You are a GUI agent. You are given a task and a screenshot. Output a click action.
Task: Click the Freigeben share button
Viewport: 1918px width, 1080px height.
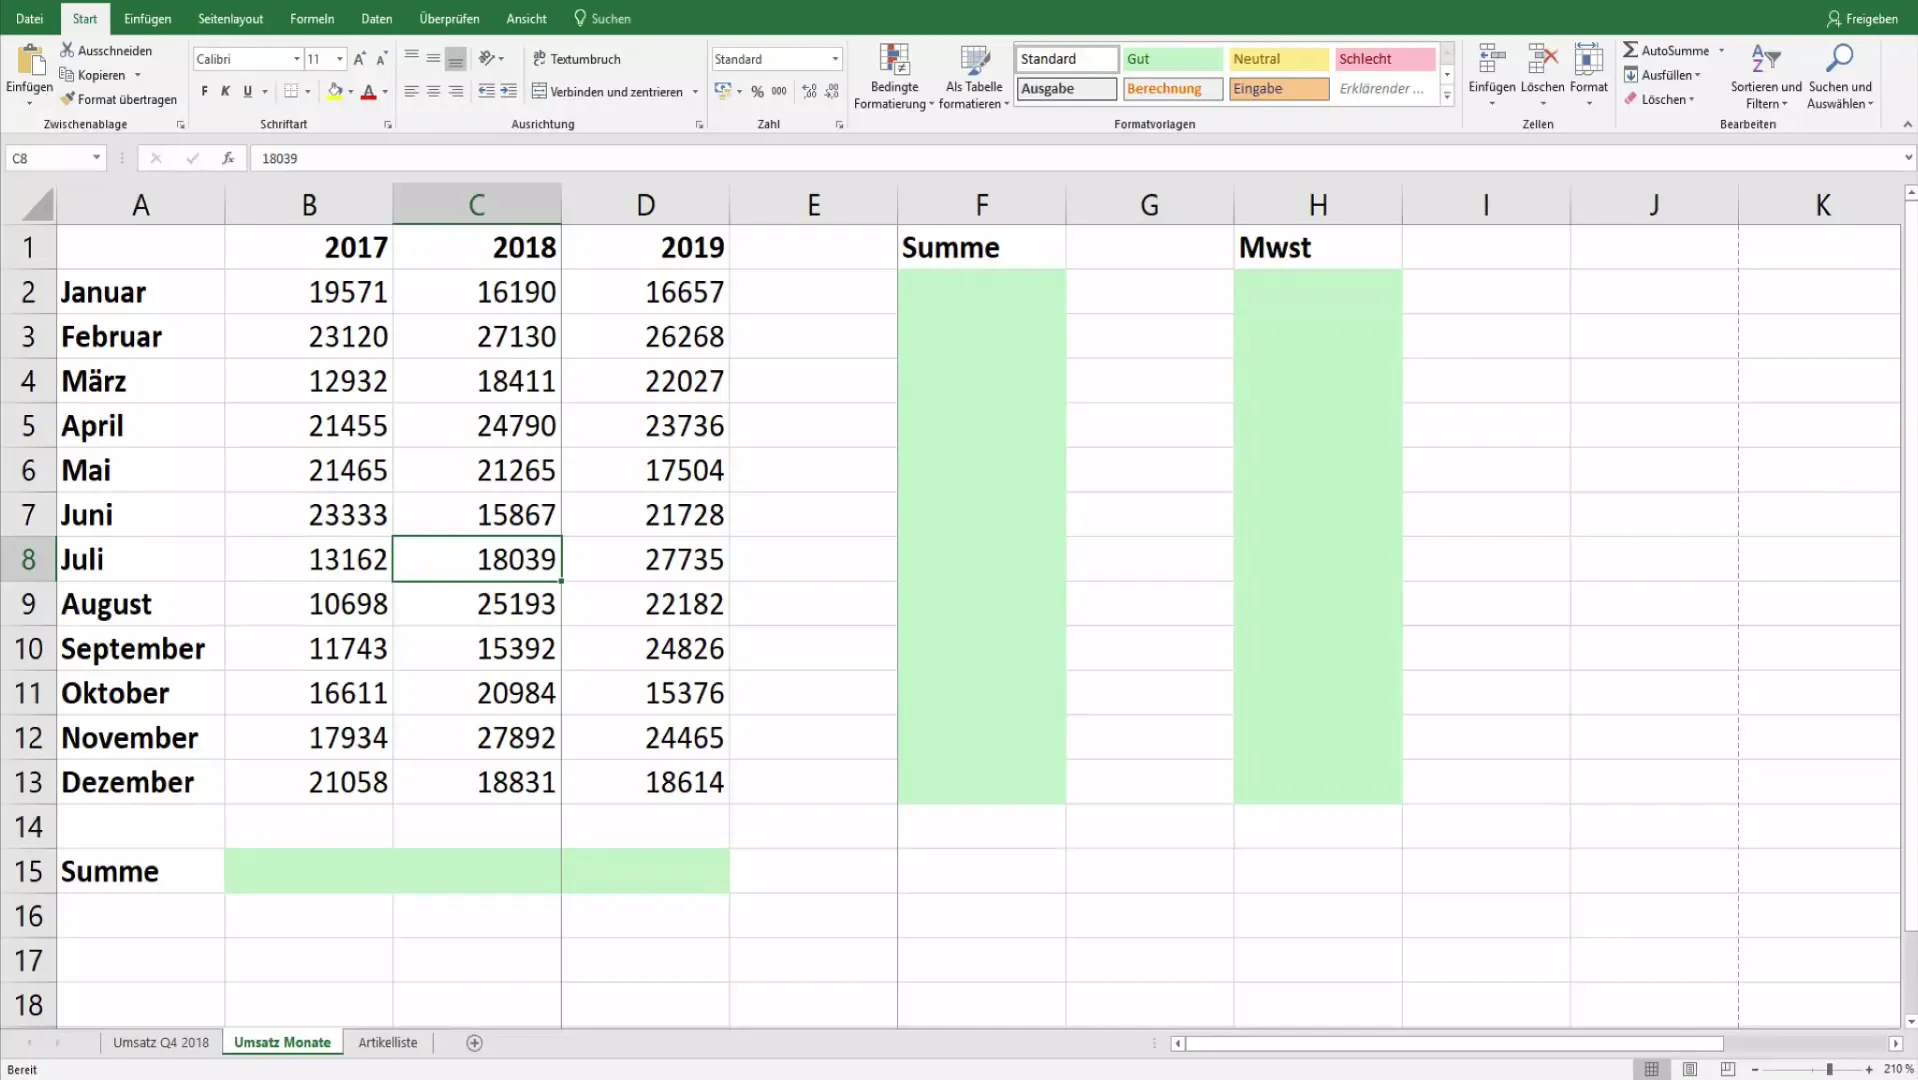point(1862,18)
